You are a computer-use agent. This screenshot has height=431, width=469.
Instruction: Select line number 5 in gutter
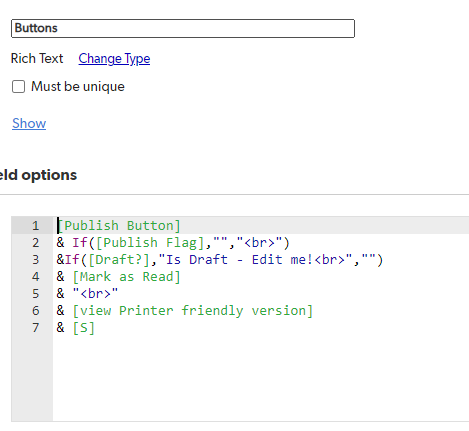pos(36,294)
